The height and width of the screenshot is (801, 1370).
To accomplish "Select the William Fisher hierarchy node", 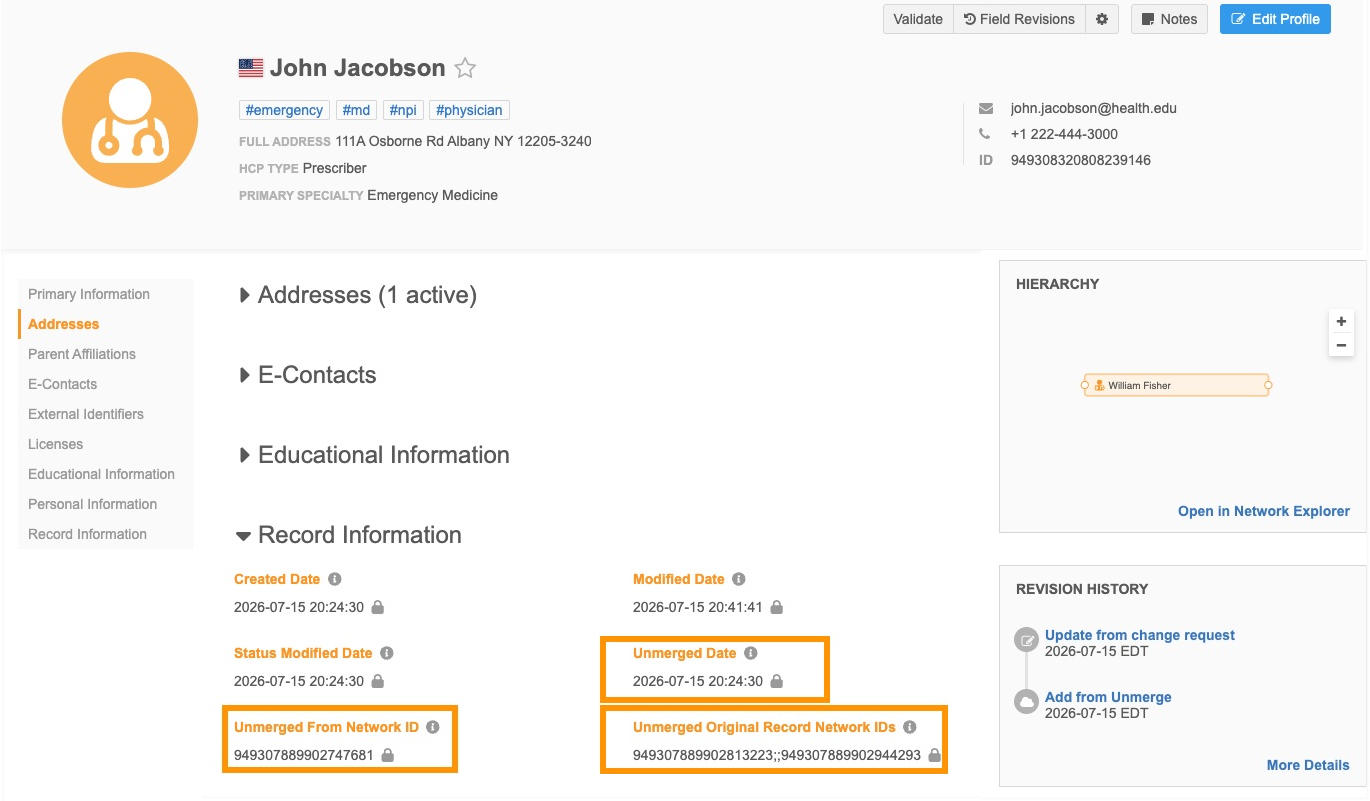I will 1176,385.
